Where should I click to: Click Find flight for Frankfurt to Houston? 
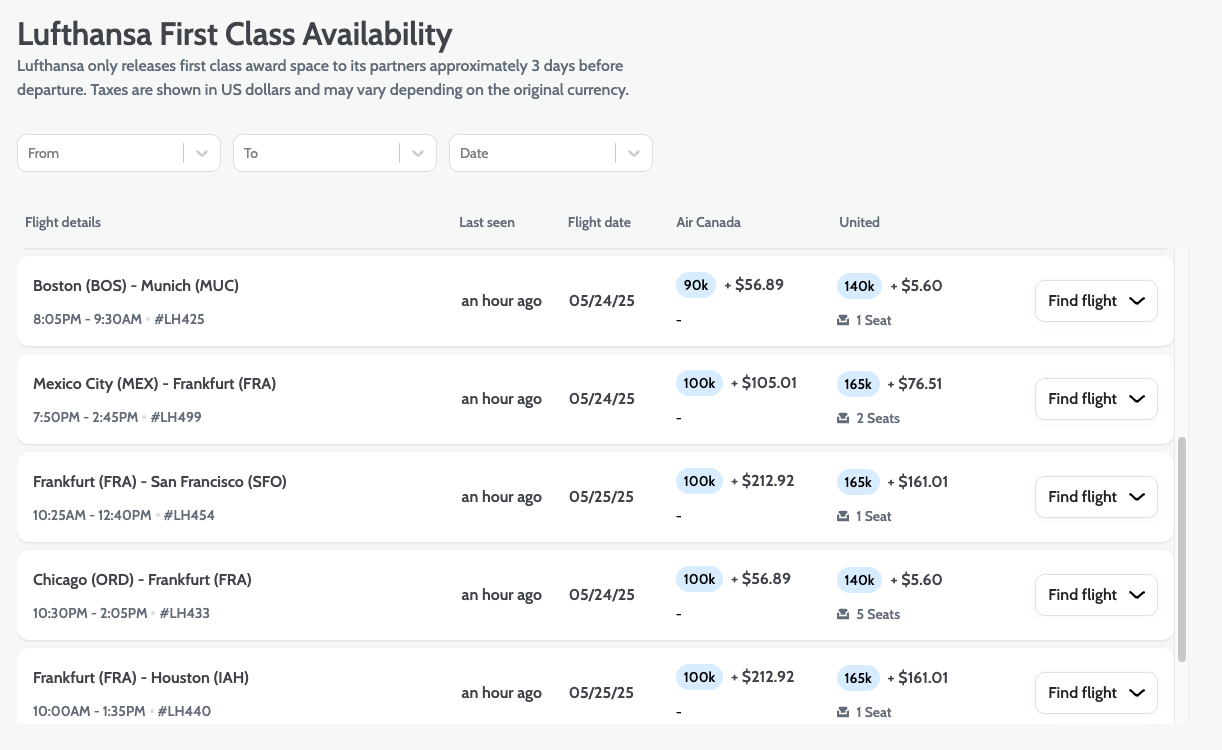(1096, 692)
